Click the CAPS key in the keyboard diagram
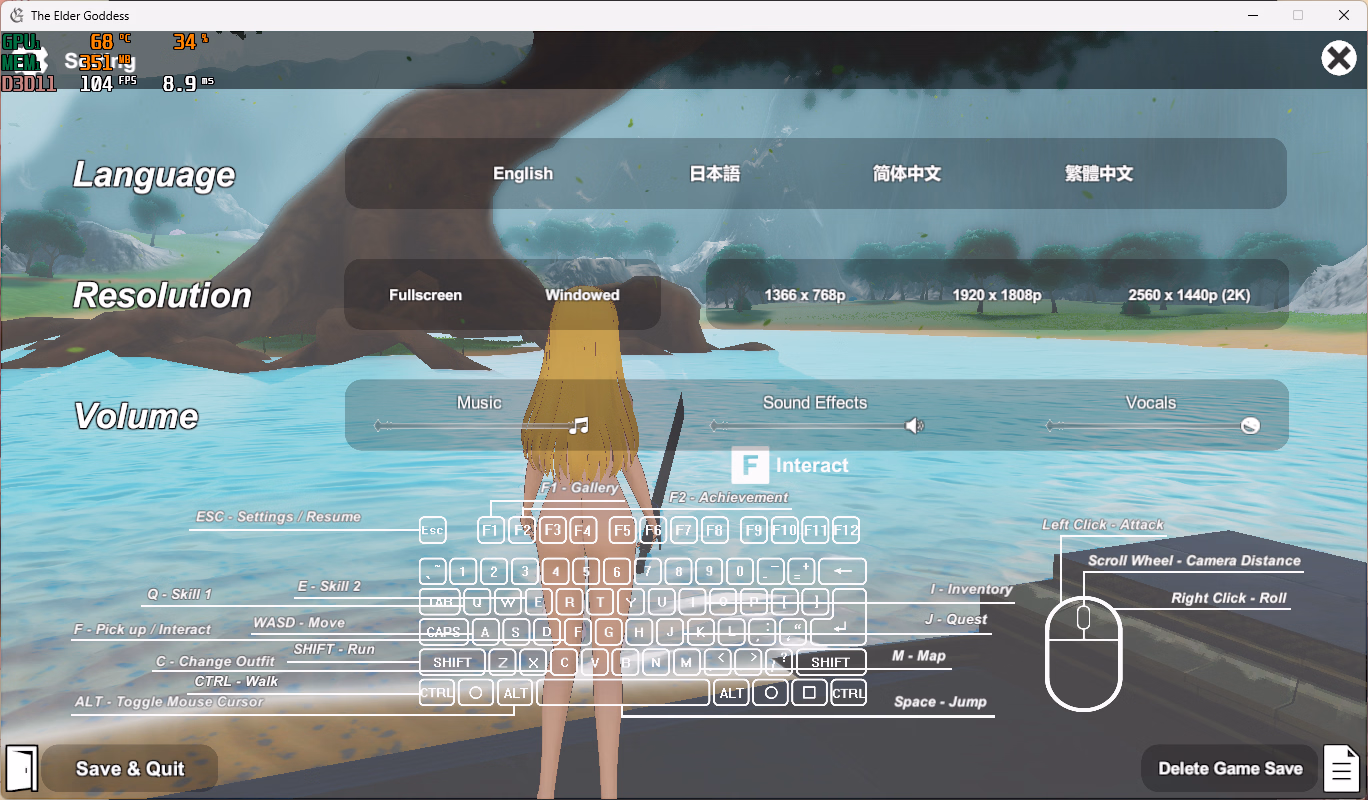The height and width of the screenshot is (800, 1368). click(x=443, y=632)
